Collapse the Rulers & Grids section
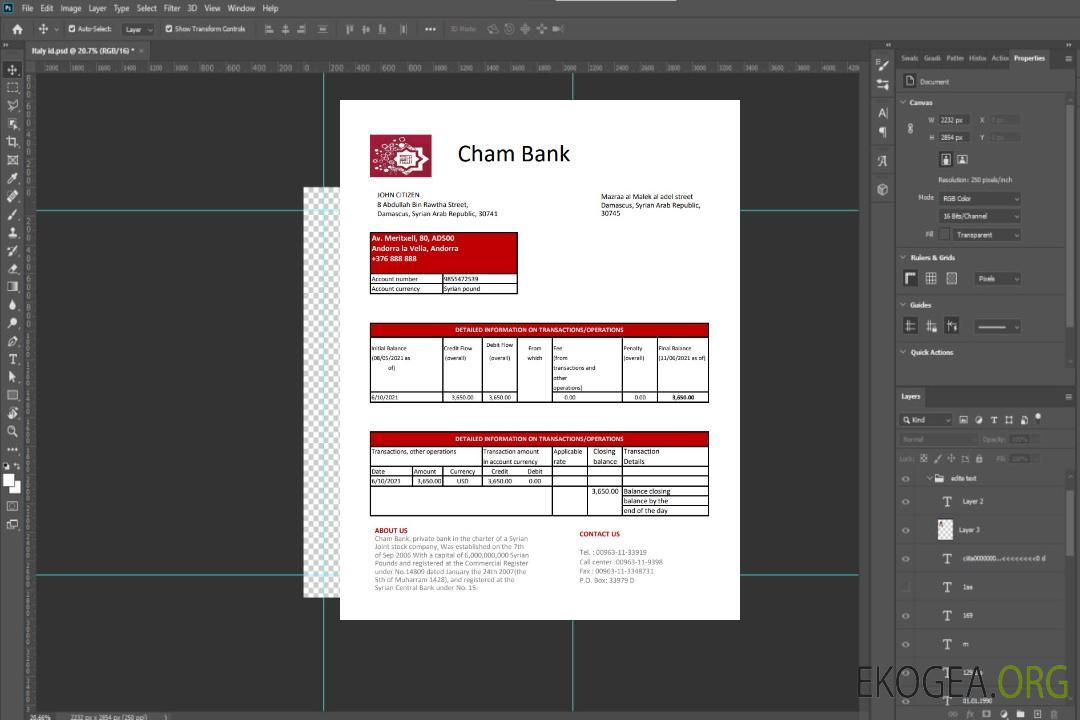Image resolution: width=1080 pixels, height=720 pixels. point(904,257)
